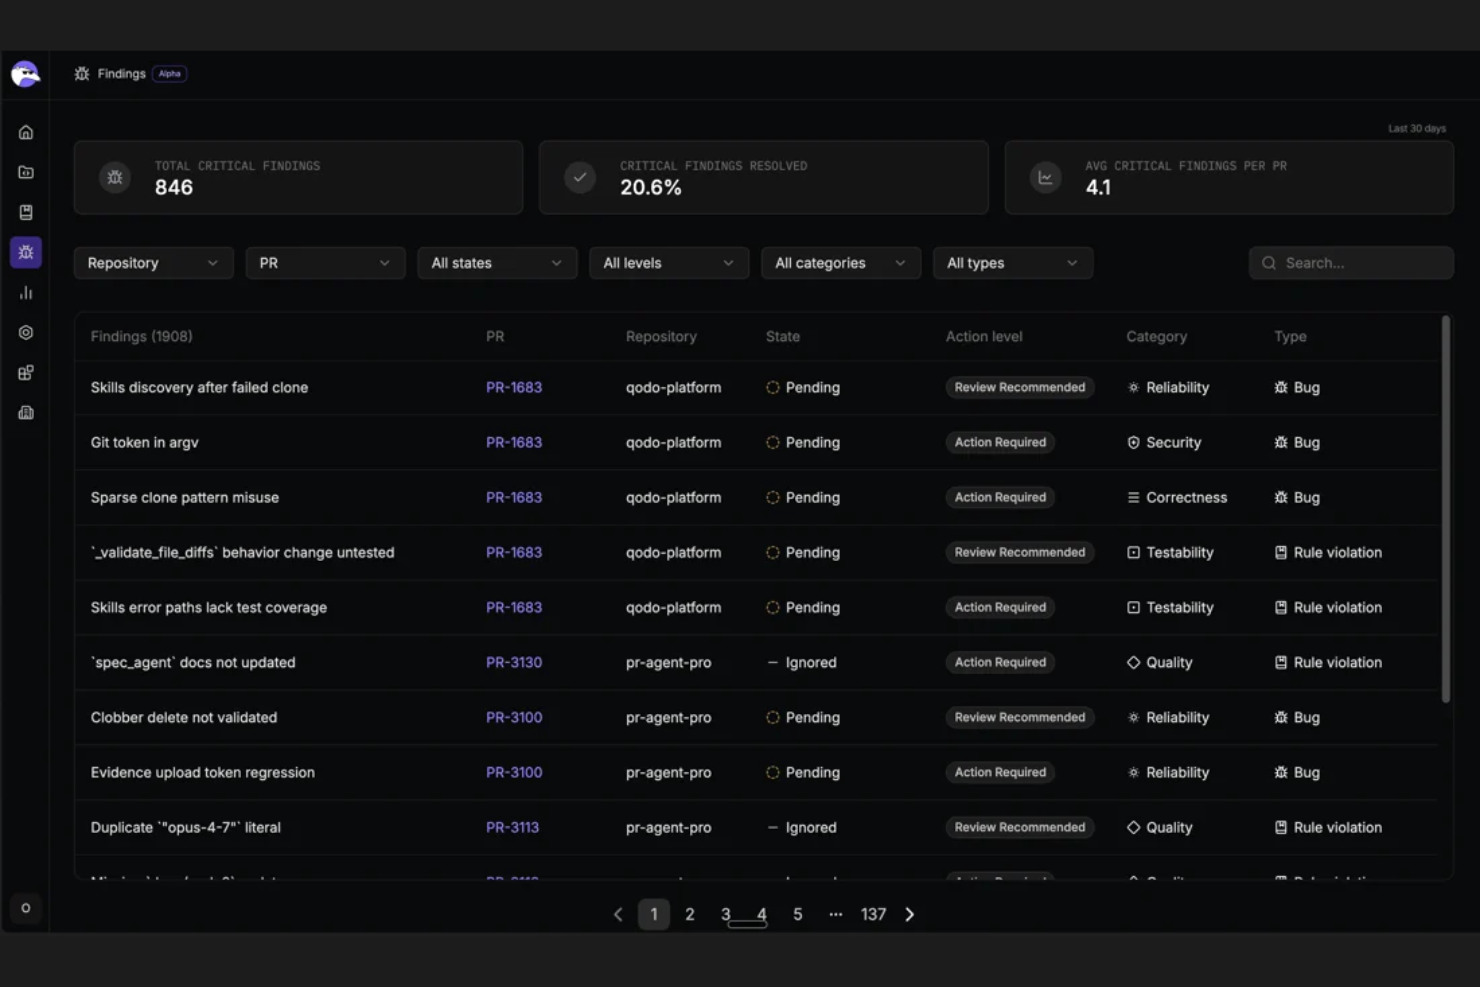Sort by Action level column header
This screenshot has width=1480, height=987.
(x=984, y=336)
